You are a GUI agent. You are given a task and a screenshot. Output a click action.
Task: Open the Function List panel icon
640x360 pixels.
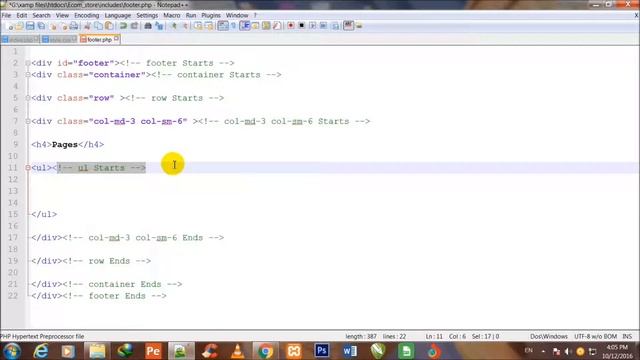click(278, 26)
